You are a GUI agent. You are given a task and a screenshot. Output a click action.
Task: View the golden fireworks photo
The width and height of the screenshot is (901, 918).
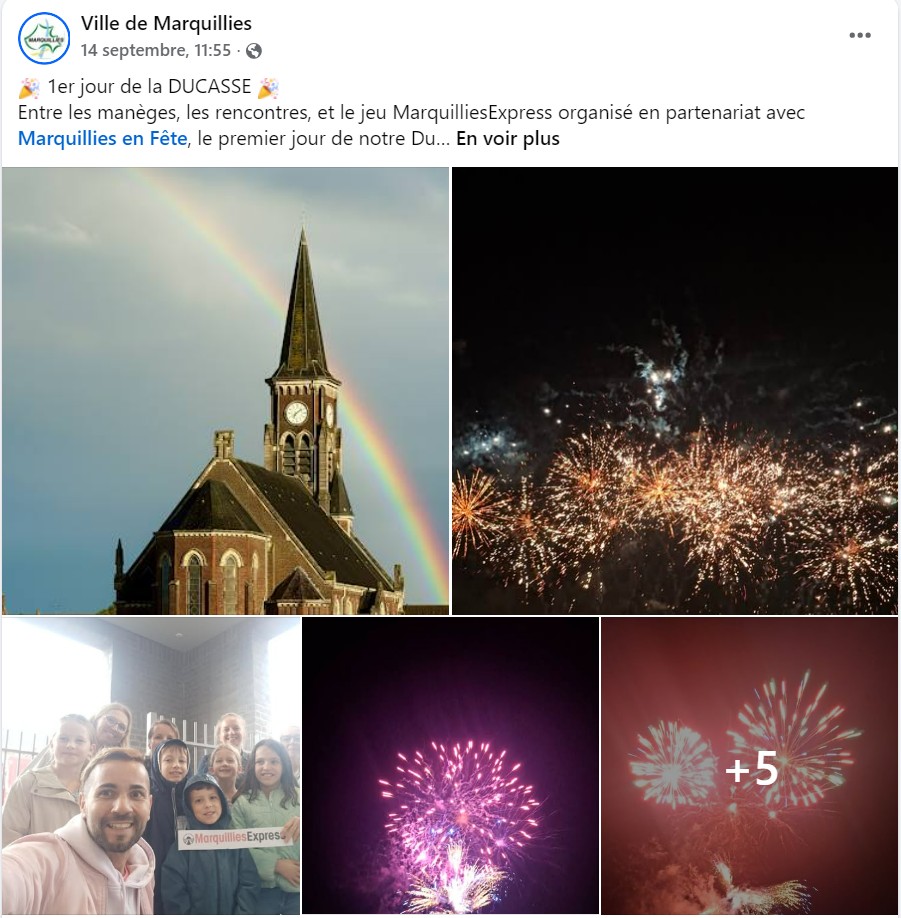(674, 391)
